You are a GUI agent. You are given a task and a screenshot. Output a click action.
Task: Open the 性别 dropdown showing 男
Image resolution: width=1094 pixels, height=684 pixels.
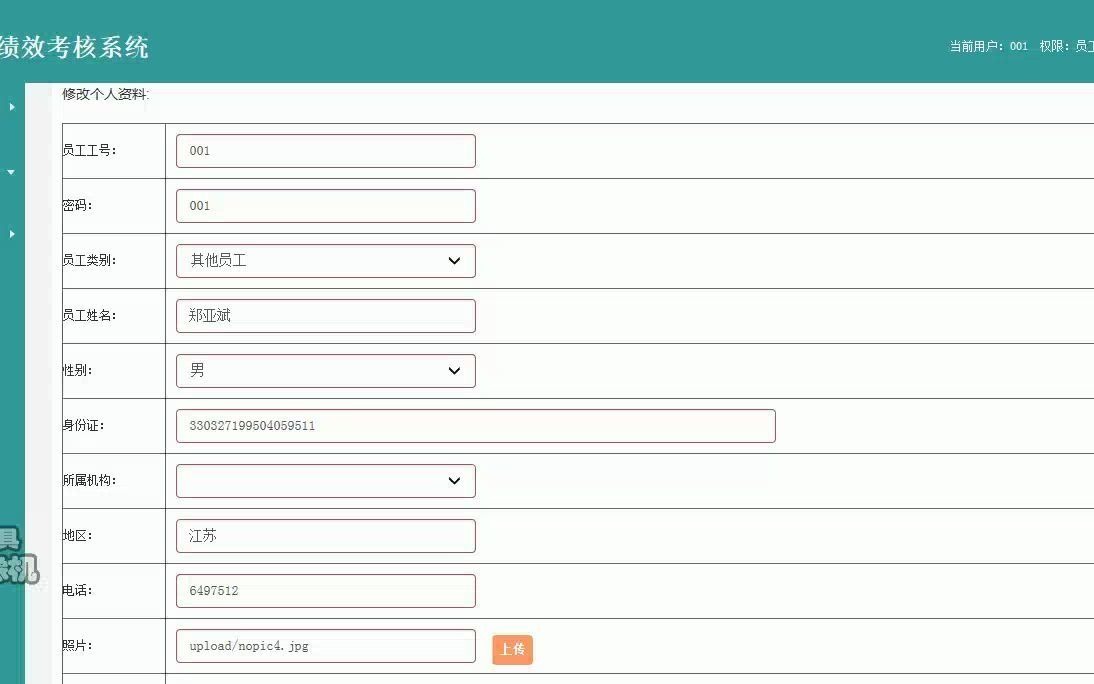coord(325,370)
